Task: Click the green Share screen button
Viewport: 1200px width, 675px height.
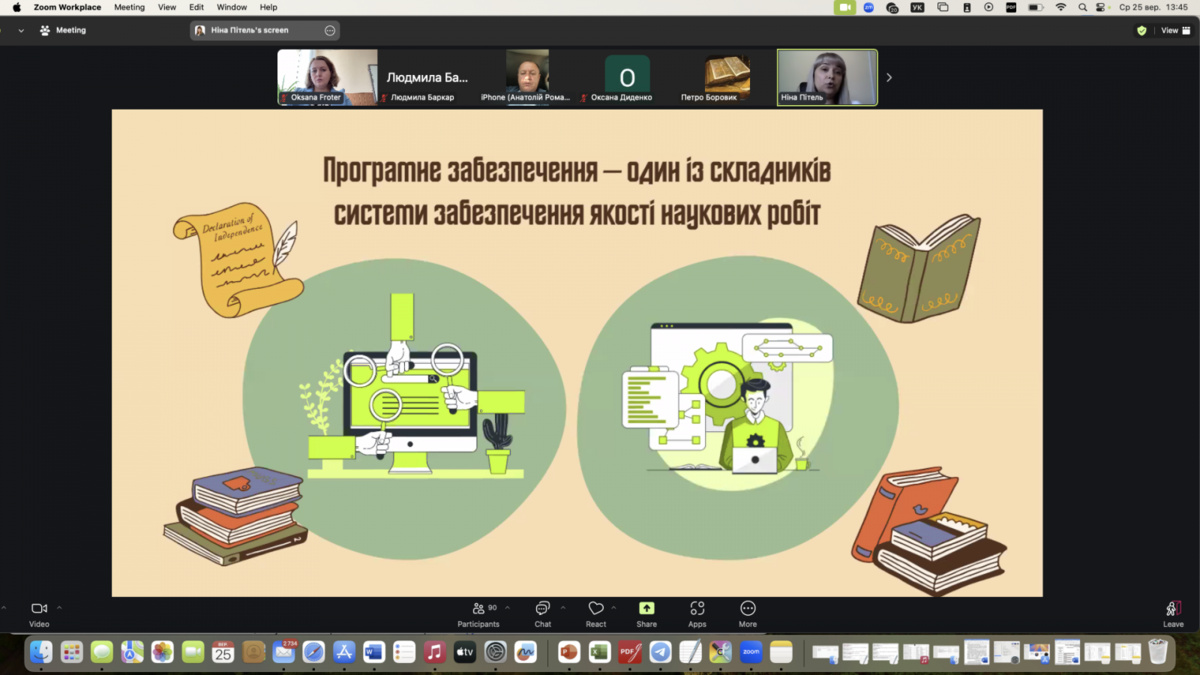Action: point(647,614)
